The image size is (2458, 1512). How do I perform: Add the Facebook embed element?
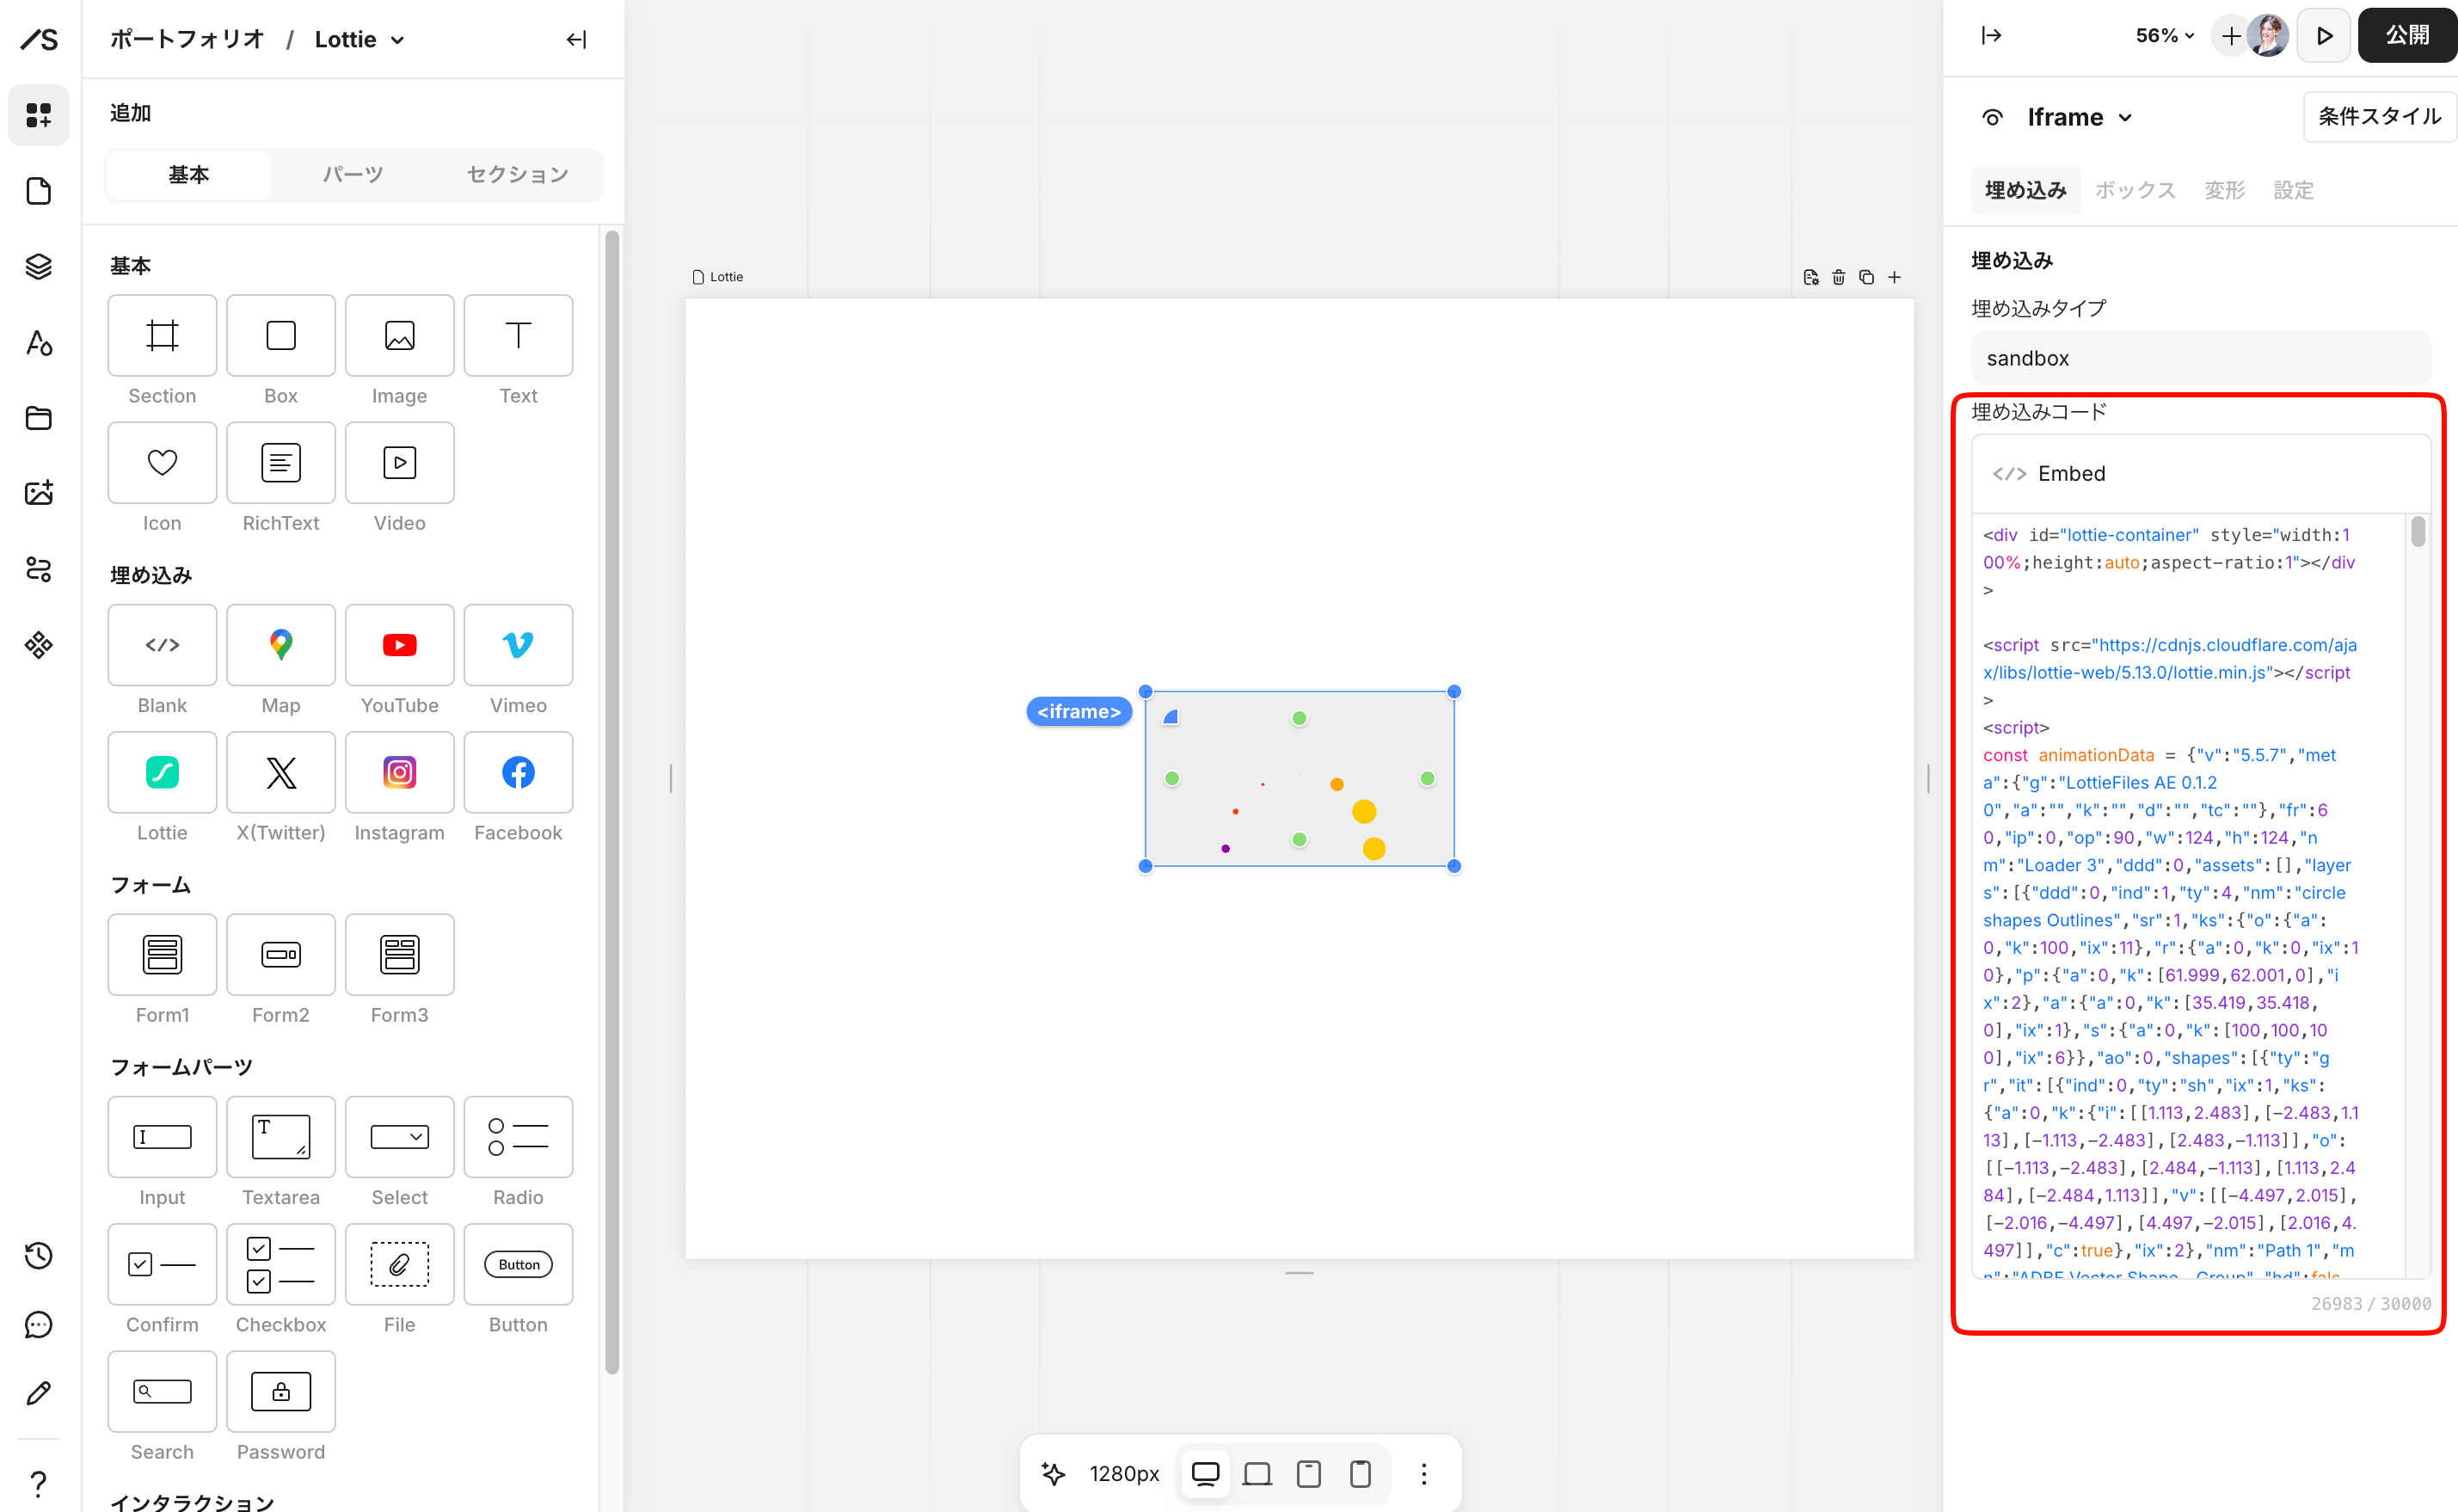(x=519, y=772)
